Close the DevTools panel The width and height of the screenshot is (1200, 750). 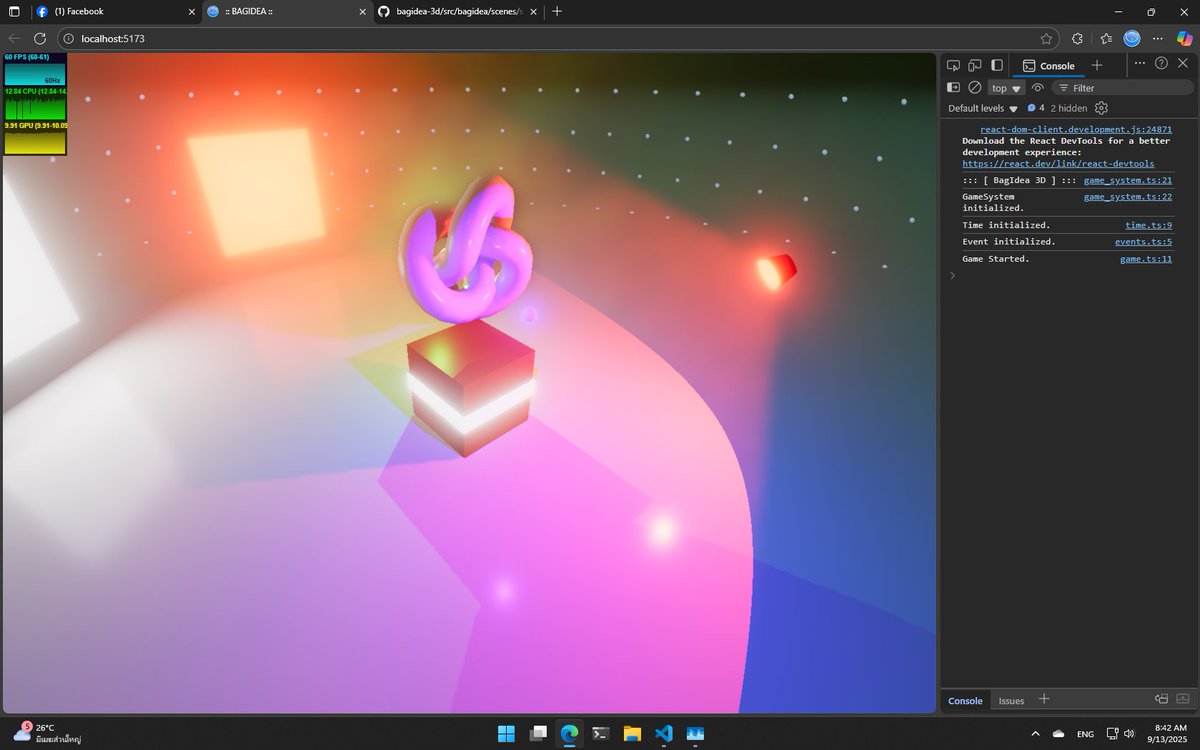pyautogui.click(x=1182, y=63)
